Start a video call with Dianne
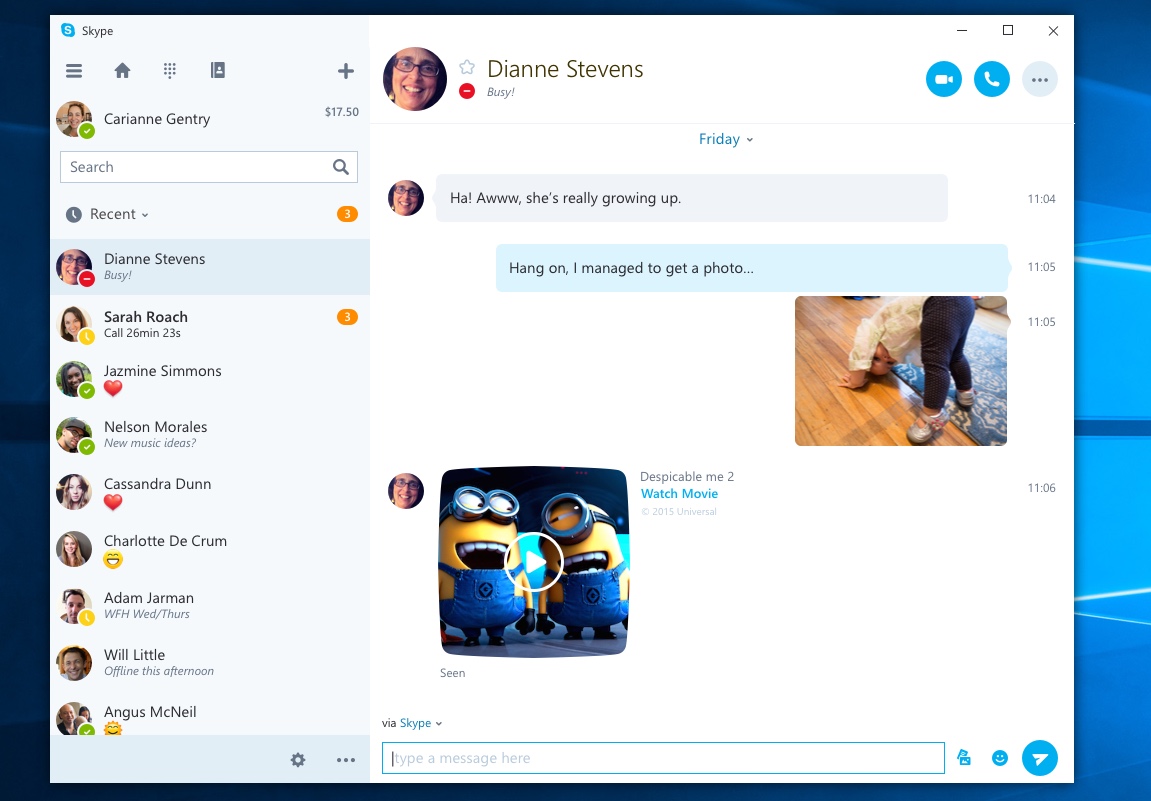 pos(944,79)
